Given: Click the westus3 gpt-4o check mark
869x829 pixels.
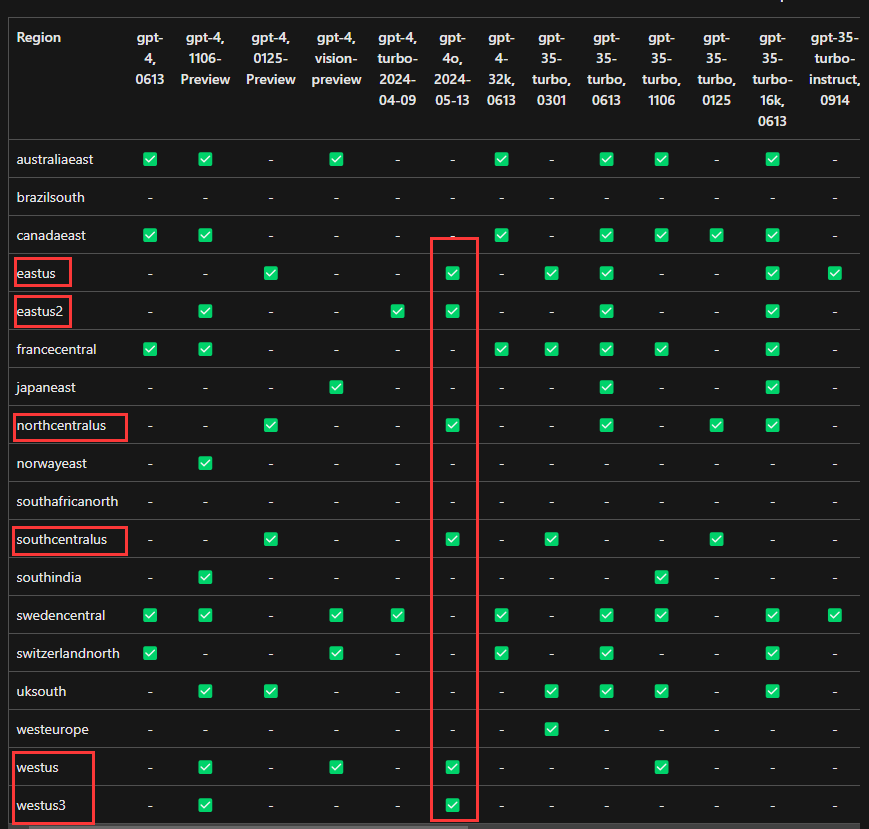Looking at the screenshot, I should click(452, 805).
